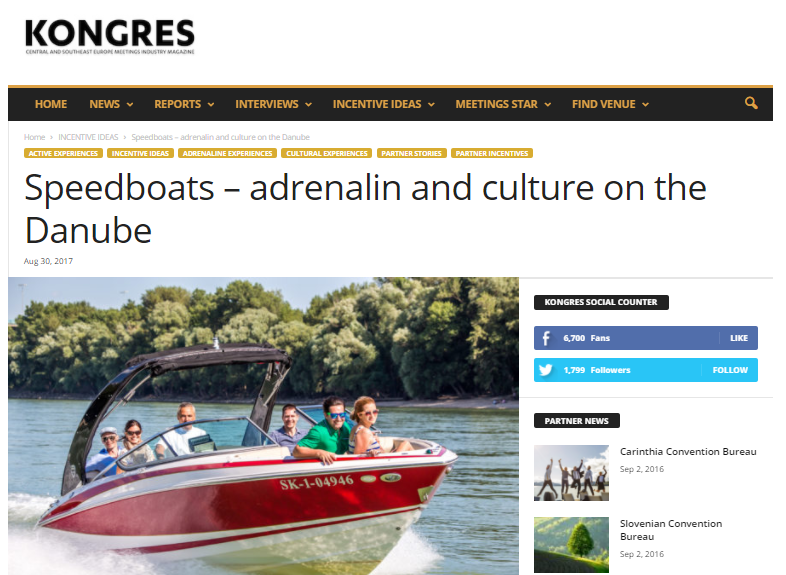Expand the Find Venue dropdown arrow
Viewport: 786px width, 575px height.
tap(646, 104)
